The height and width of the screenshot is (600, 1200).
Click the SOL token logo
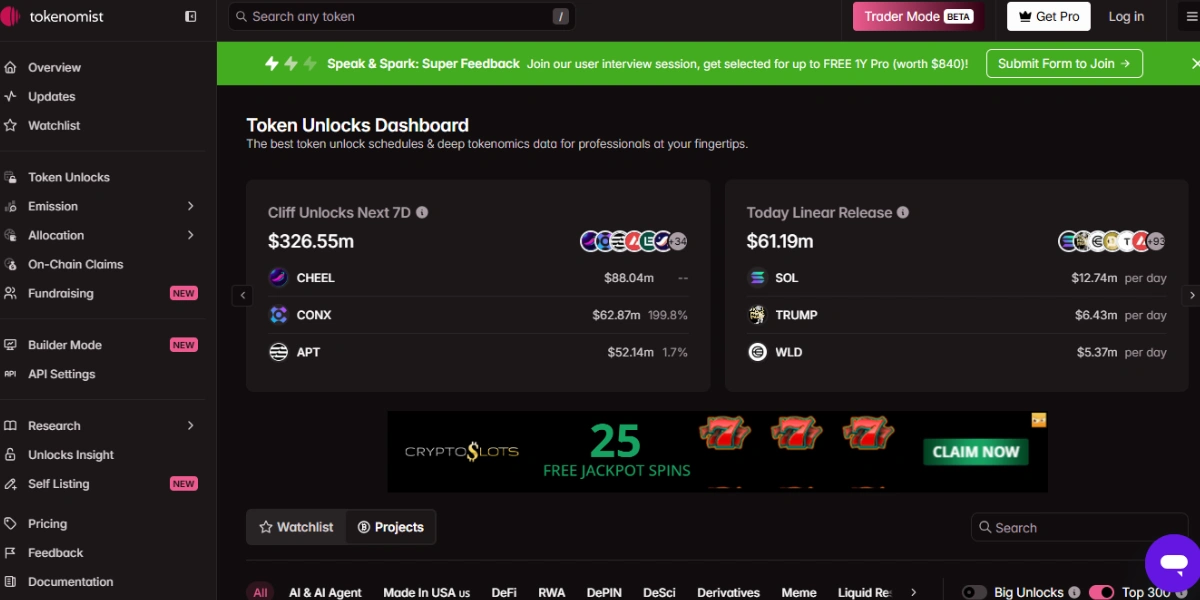pos(757,278)
